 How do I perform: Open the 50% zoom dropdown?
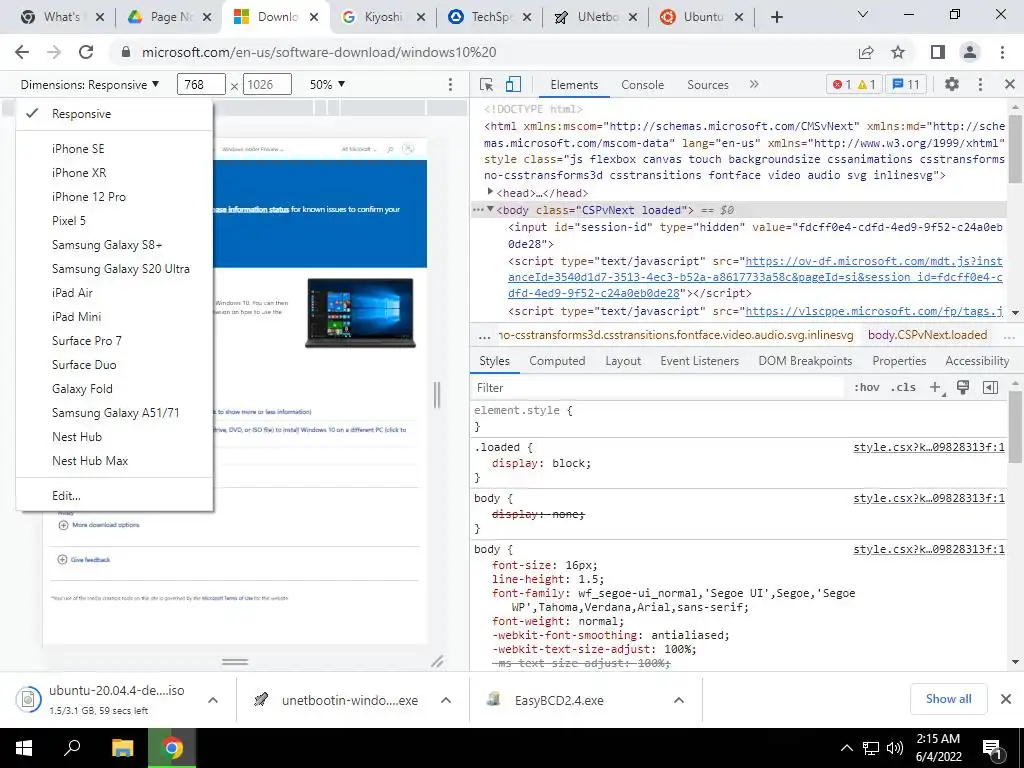click(327, 84)
